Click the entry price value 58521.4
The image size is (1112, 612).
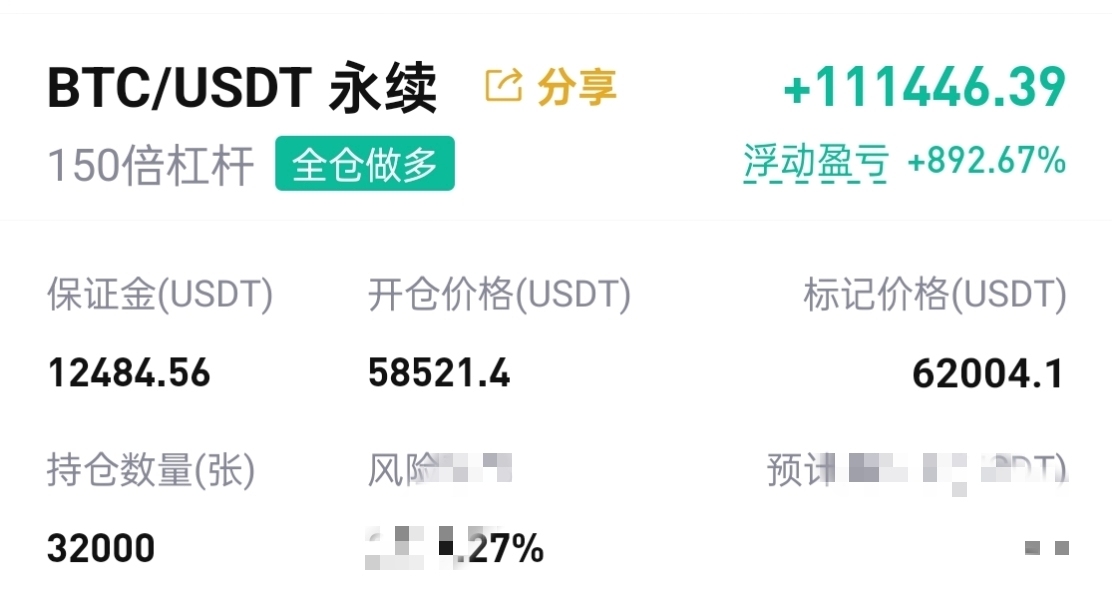pos(439,374)
